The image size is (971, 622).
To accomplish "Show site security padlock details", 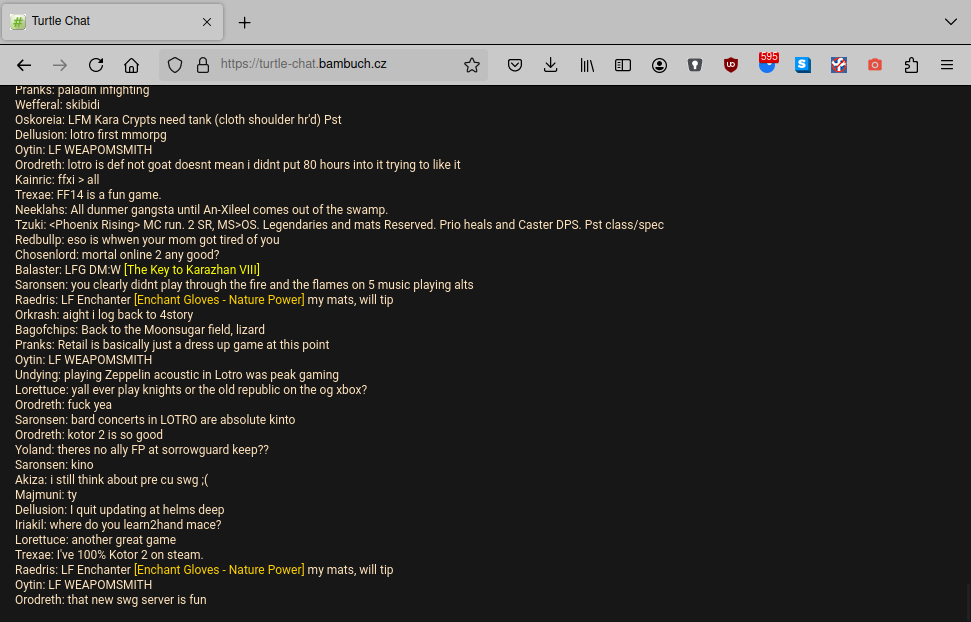I will [x=203, y=65].
